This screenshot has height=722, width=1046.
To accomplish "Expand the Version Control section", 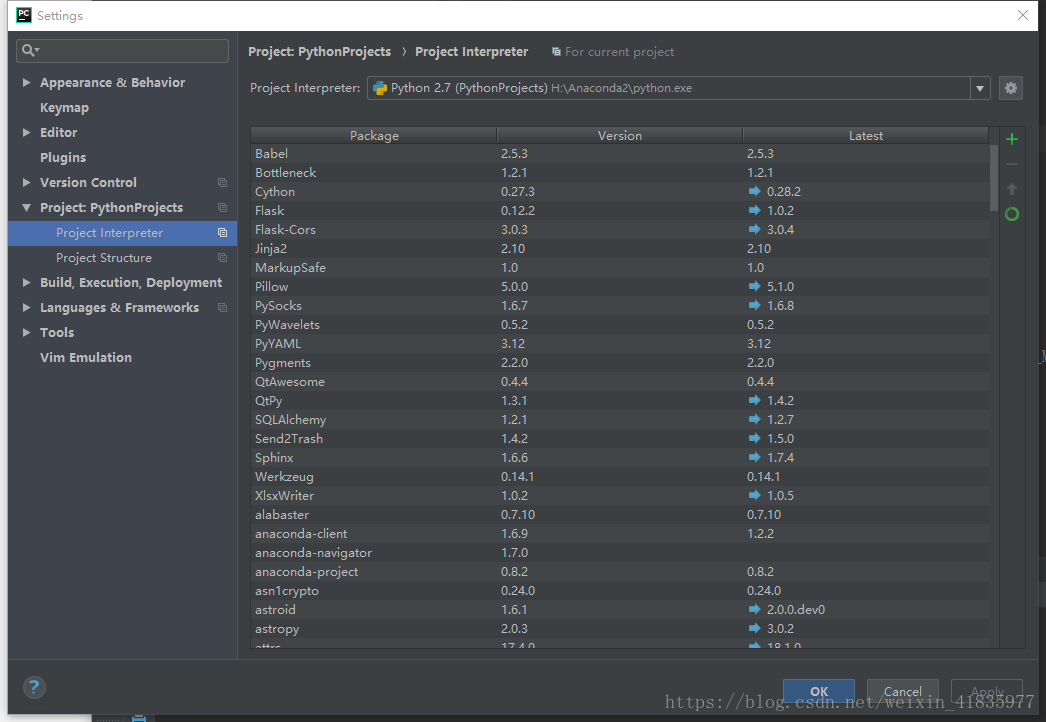I will [x=27, y=182].
